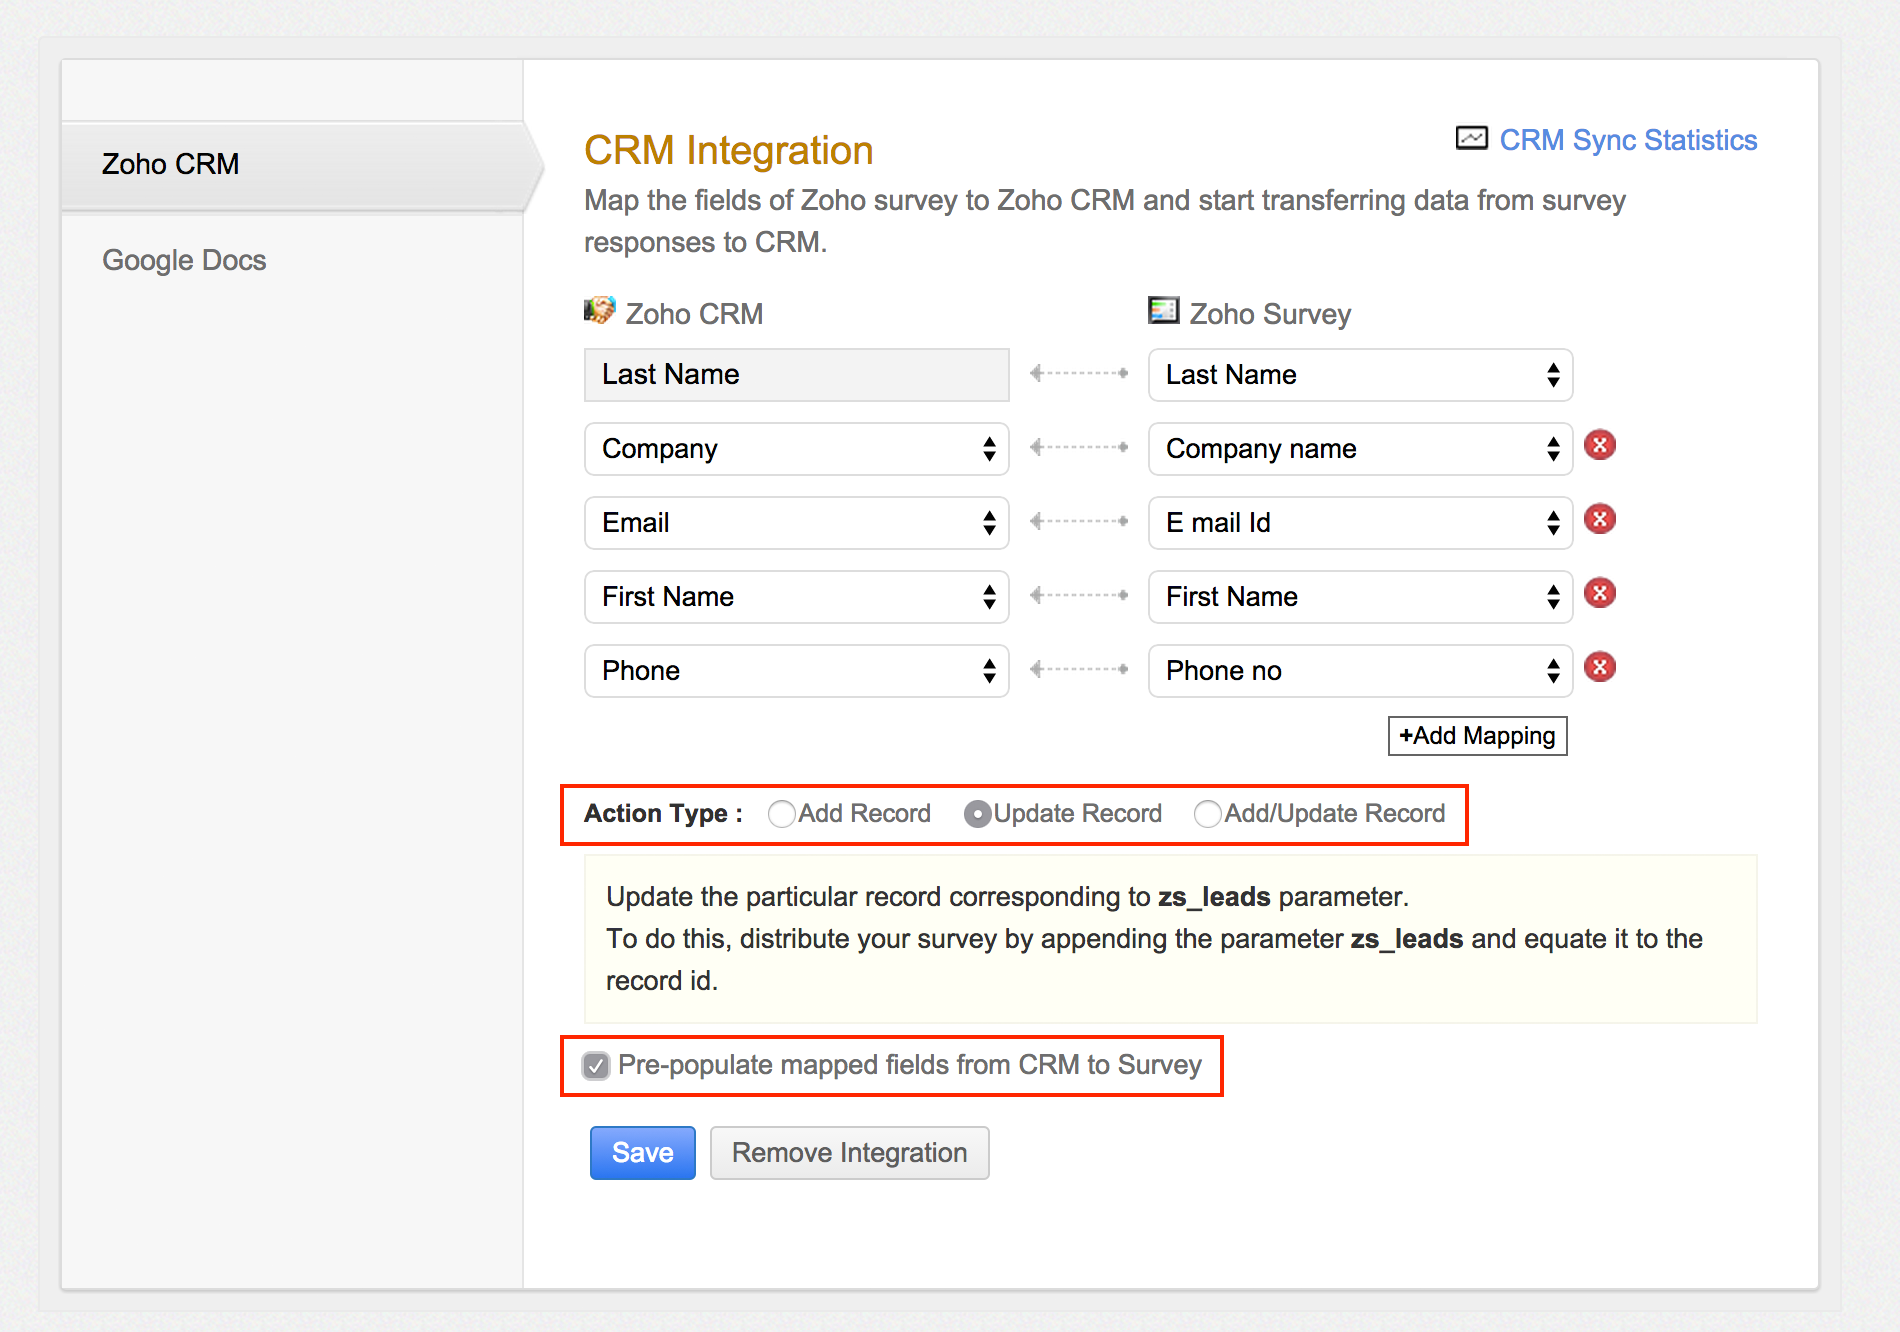Click the Remove Integration button
Image resolution: width=1900 pixels, height=1332 pixels.
pyautogui.click(x=849, y=1153)
